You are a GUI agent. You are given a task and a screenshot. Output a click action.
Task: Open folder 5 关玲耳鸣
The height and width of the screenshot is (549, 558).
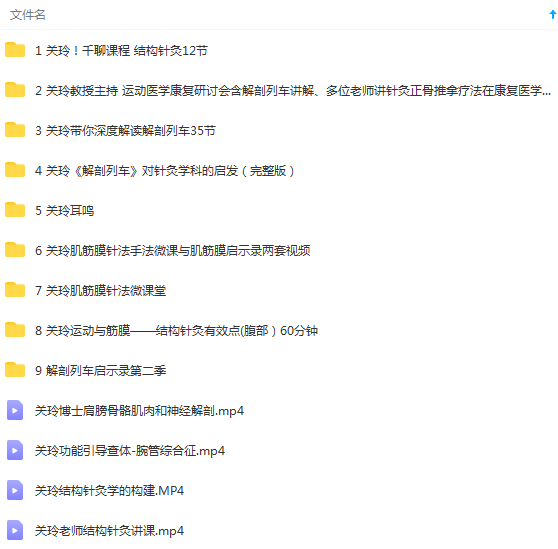64,211
